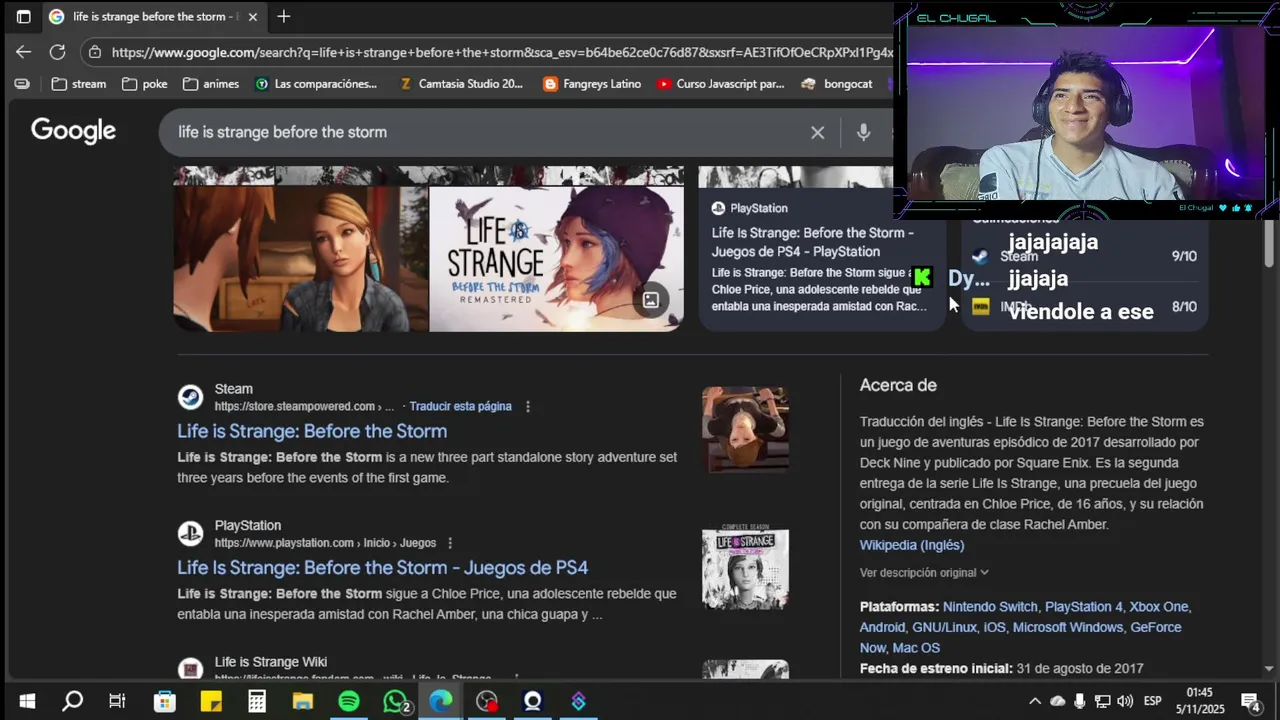1280x720 pixels.
Task: Open 'Microsoft Windows' platform link
Action: click(x=1068, y=628)
